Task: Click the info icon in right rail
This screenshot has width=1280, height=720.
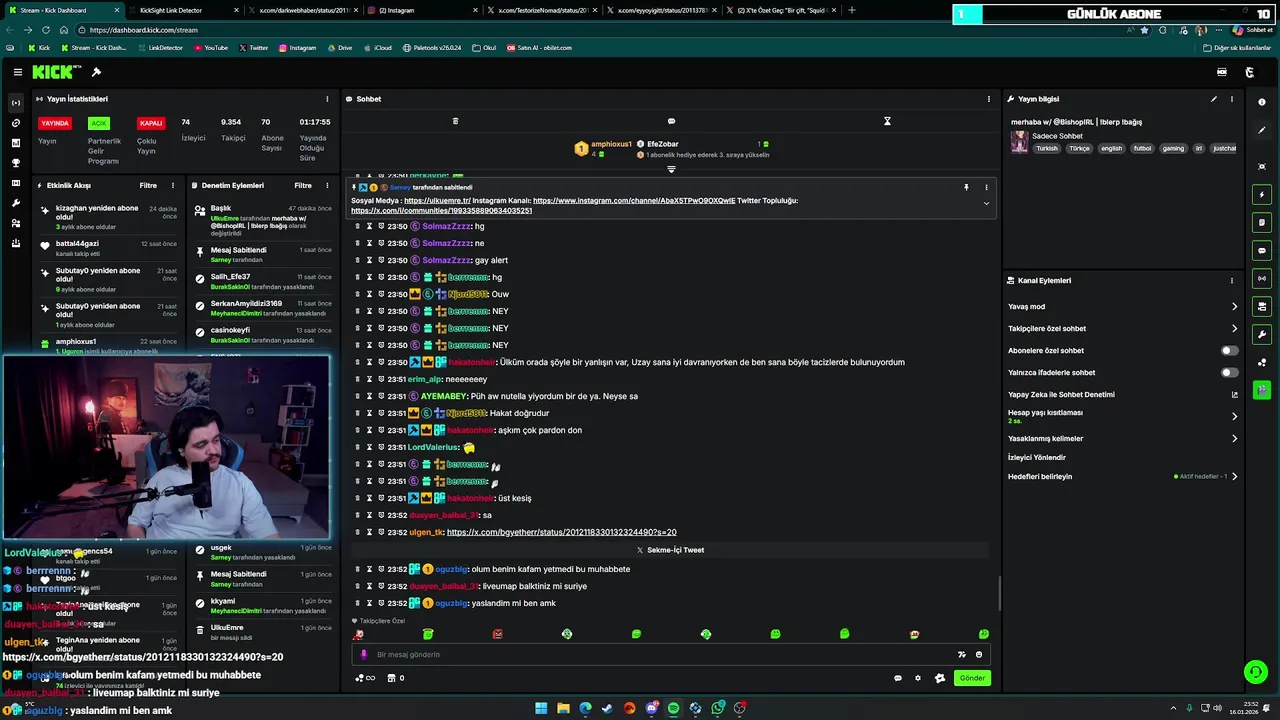Action: click(1262, 102)
